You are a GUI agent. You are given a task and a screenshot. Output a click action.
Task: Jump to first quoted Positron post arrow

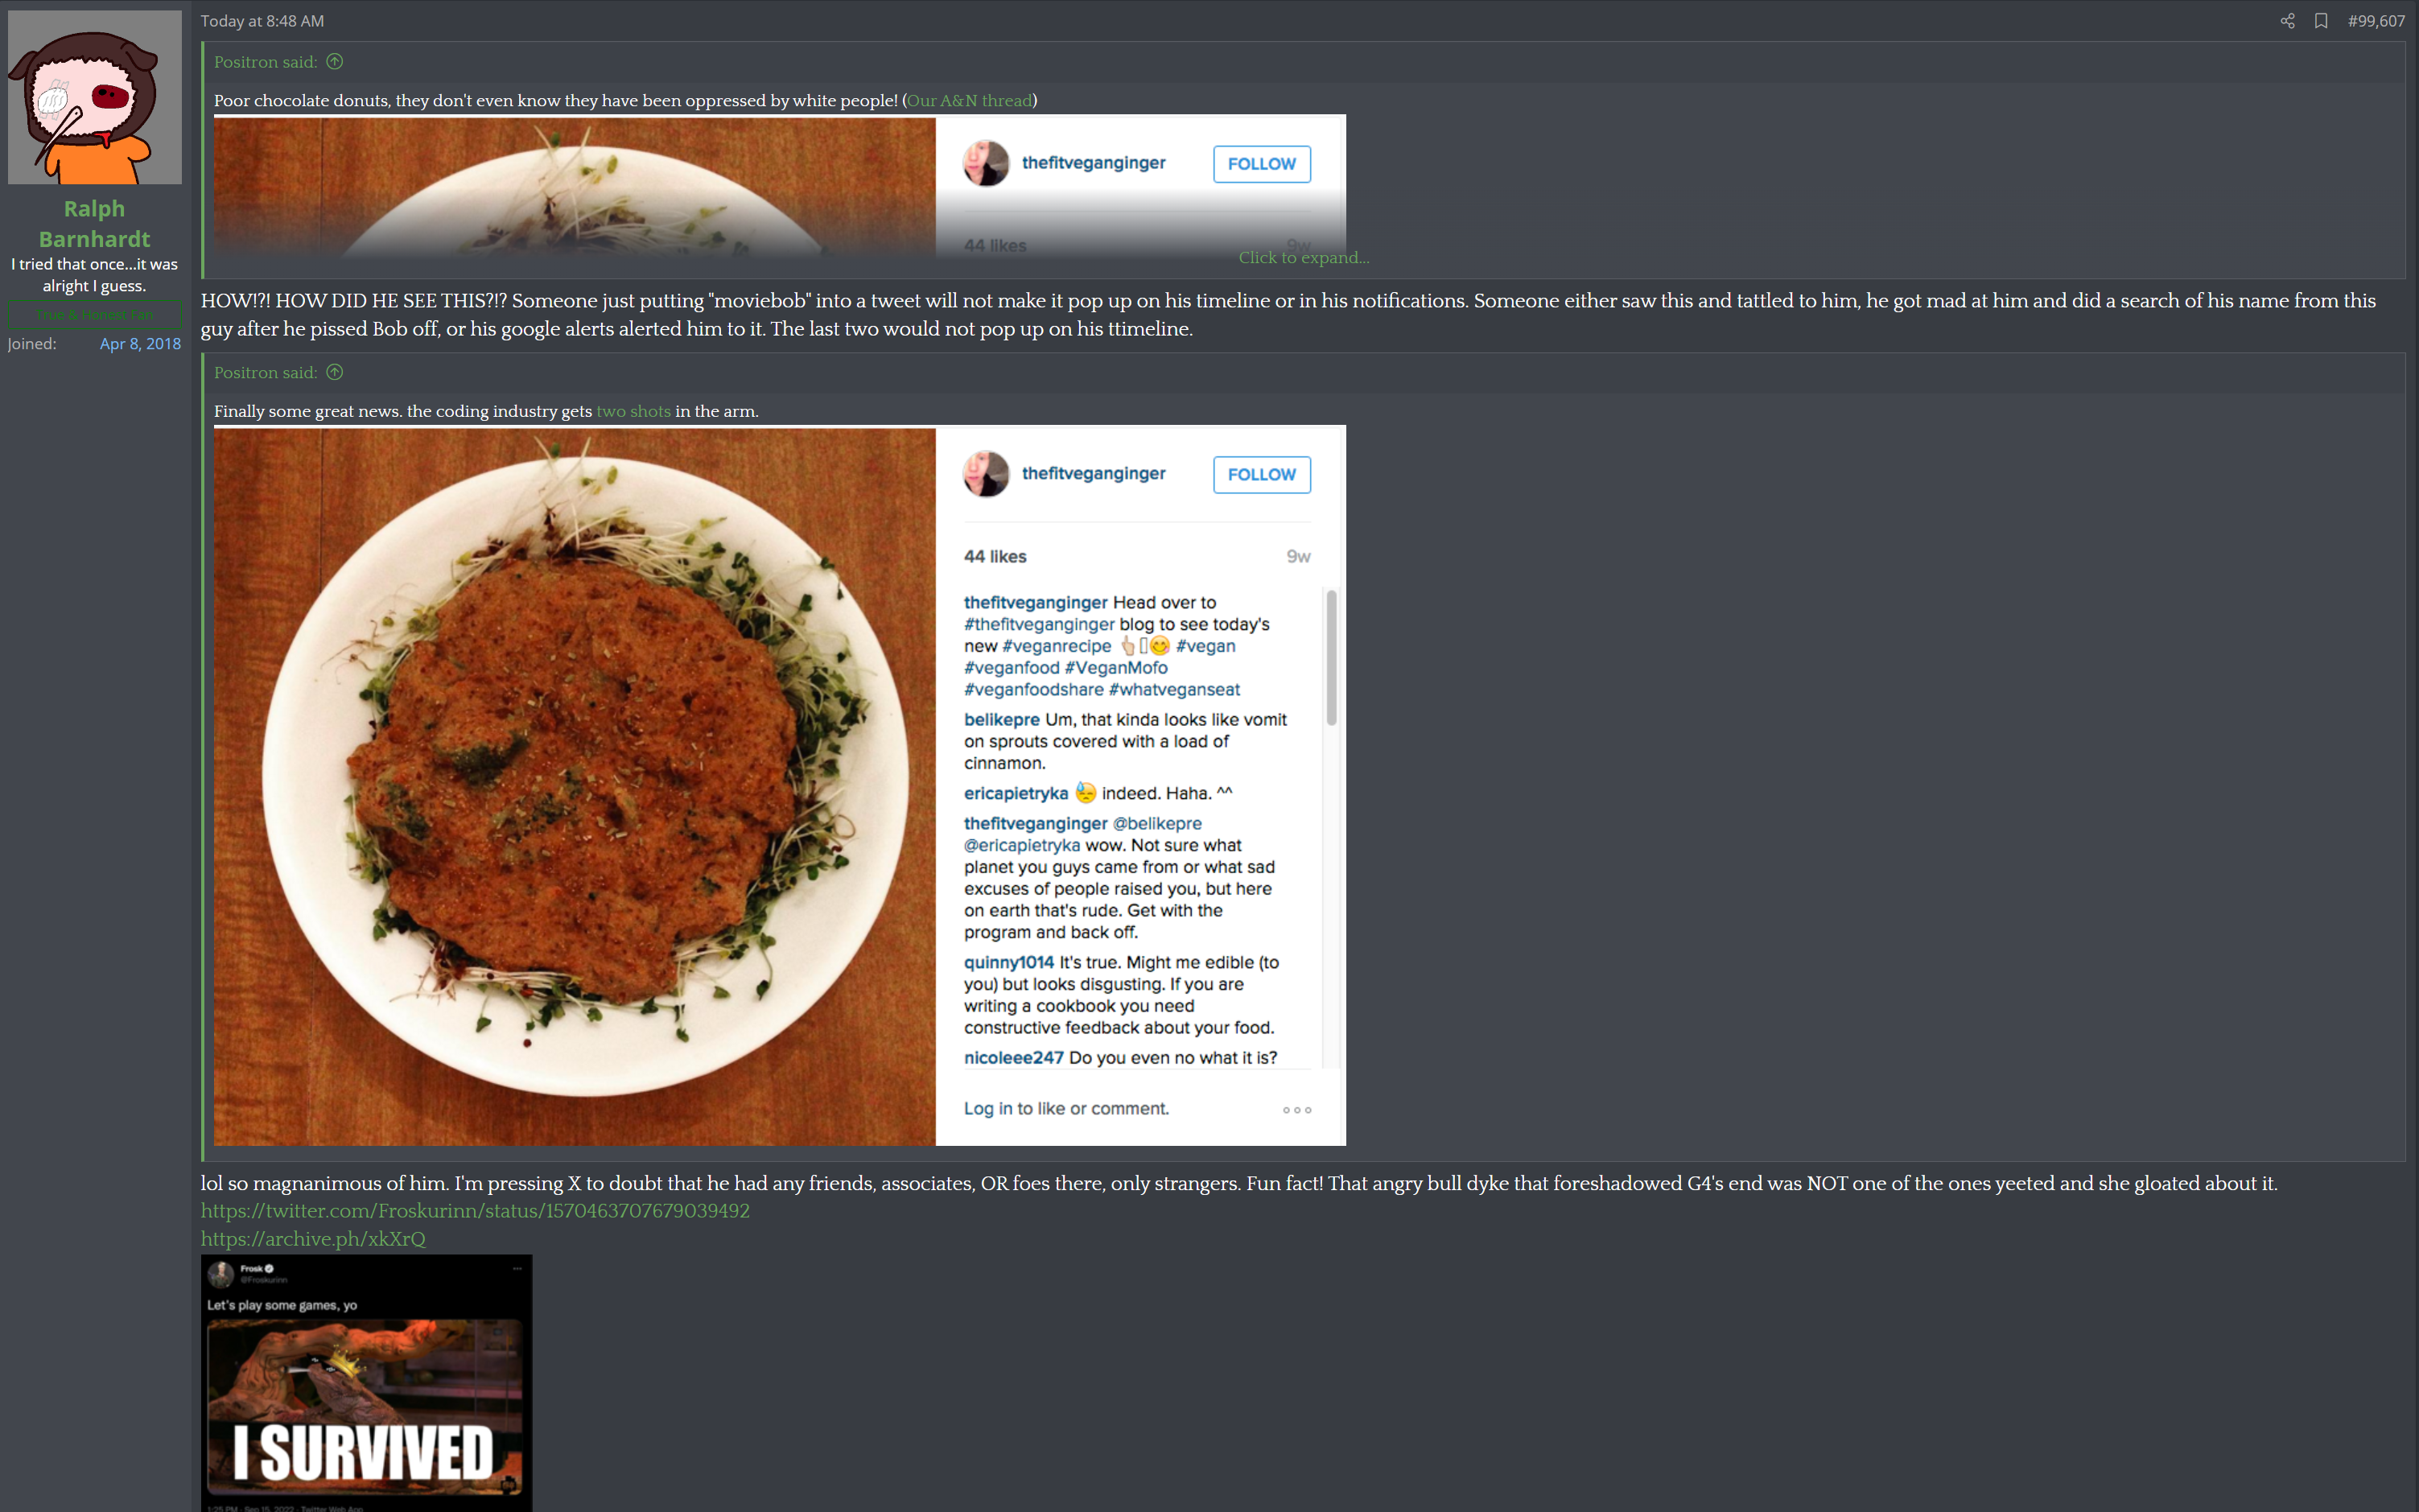pos(335,62)
